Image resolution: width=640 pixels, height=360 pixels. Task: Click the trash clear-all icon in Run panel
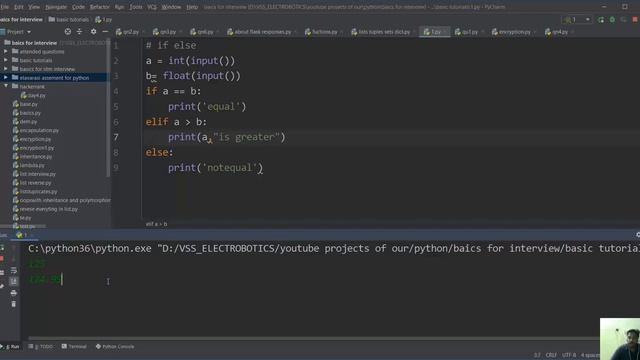[x=13, y=304]
